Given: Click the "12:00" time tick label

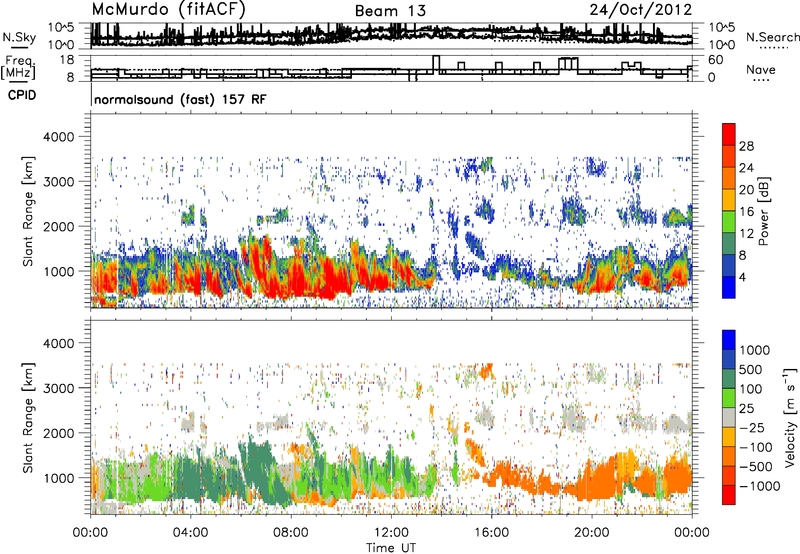Looking at the screenshot, I should point(391,533).
